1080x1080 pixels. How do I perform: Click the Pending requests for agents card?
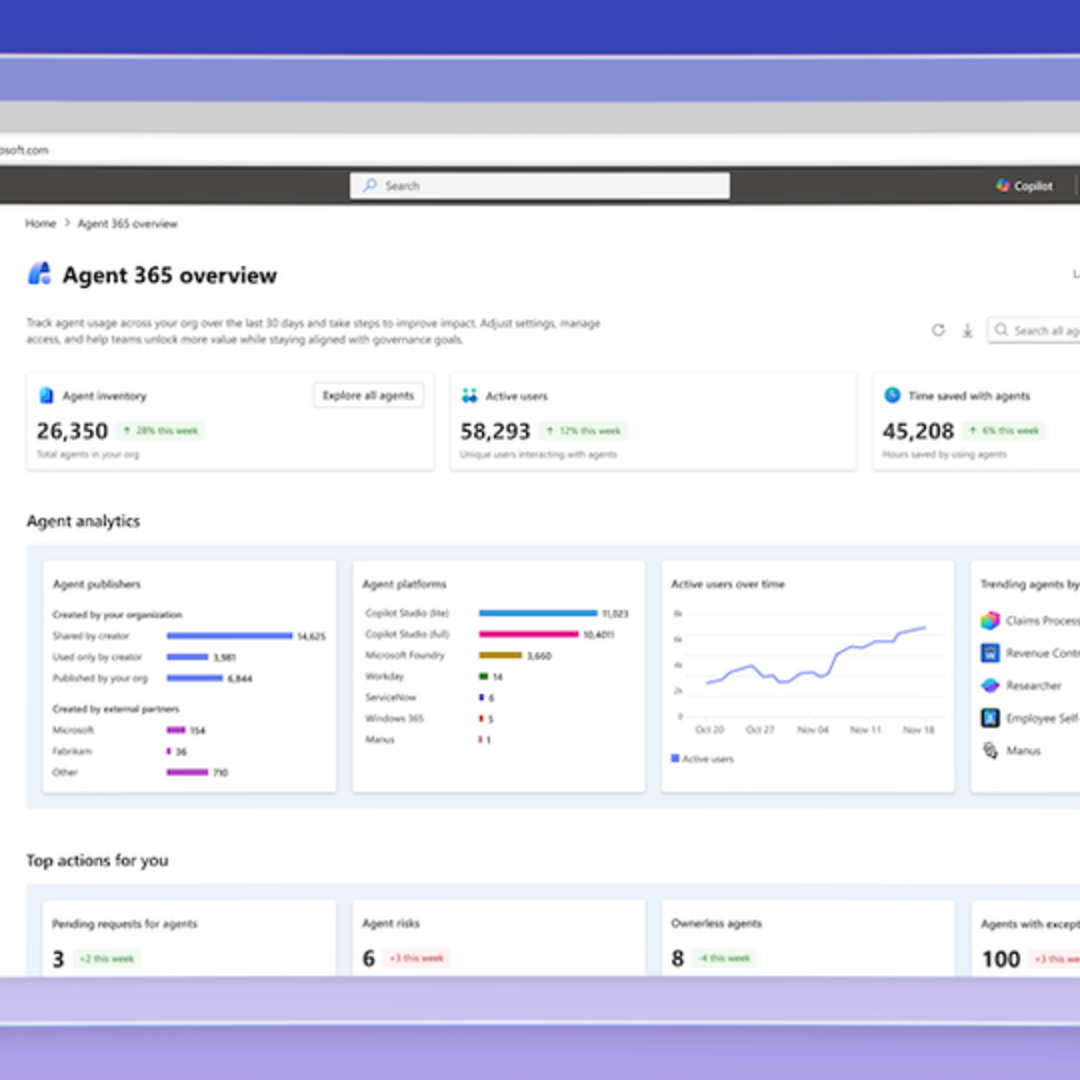pyautogui.click(x=189, y=938)
